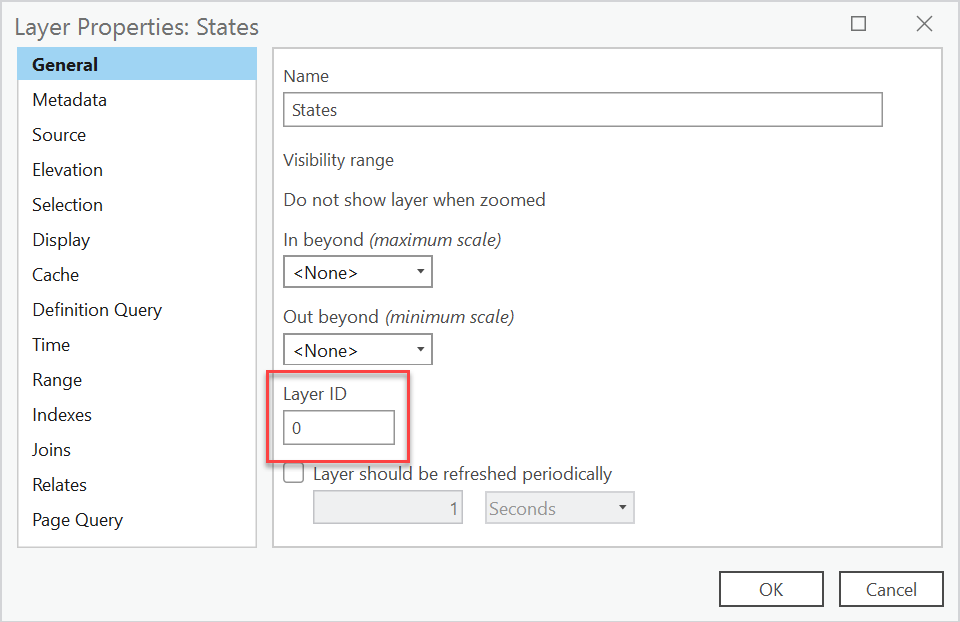Cancel the Layer Properties dialog
This screenshot has width=960, height=622.
point(891,589)
